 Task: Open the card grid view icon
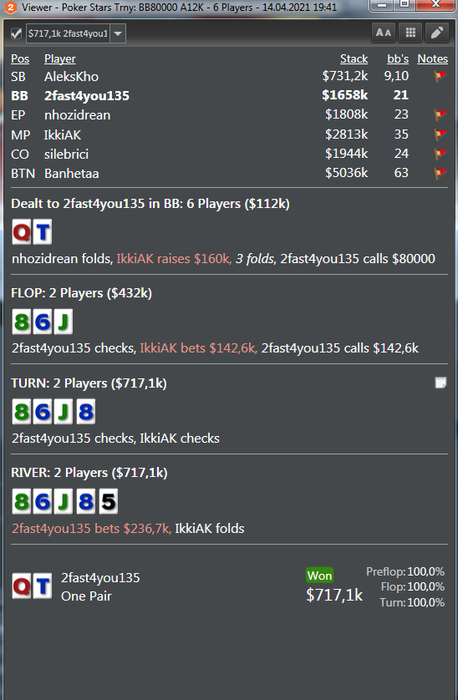point(410,33)
